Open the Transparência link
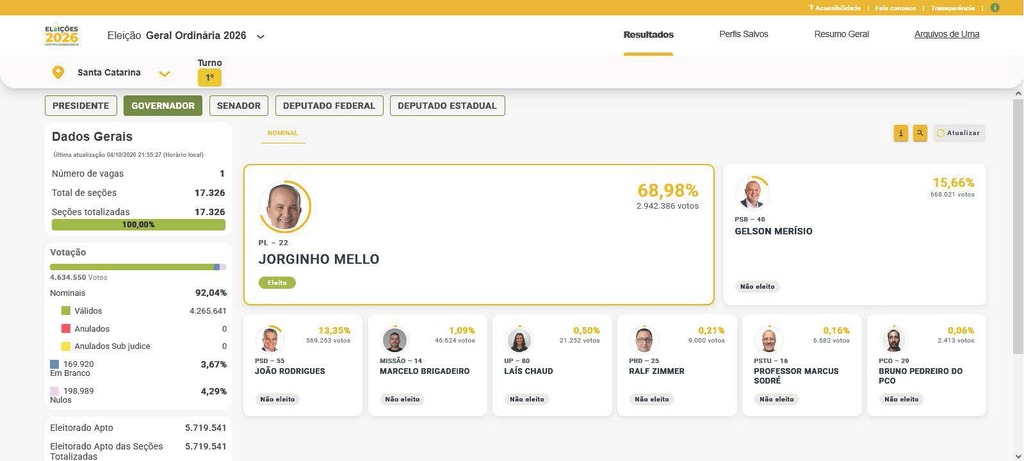 pos(953,8)
